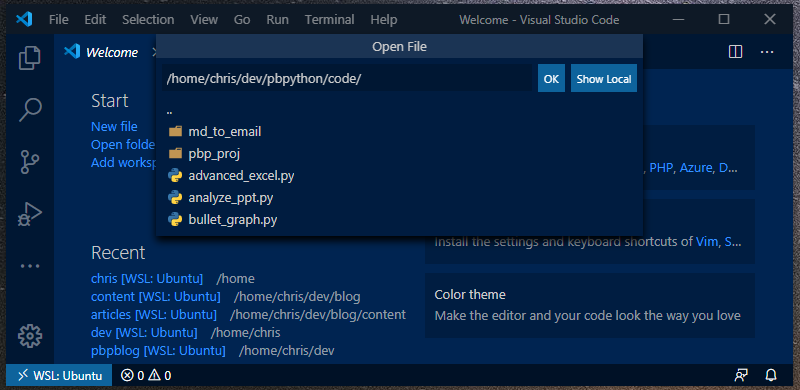Click the VS Code icon on Welcome tab
The width and height of the screenshot is (800, 390).
[72, 52]
